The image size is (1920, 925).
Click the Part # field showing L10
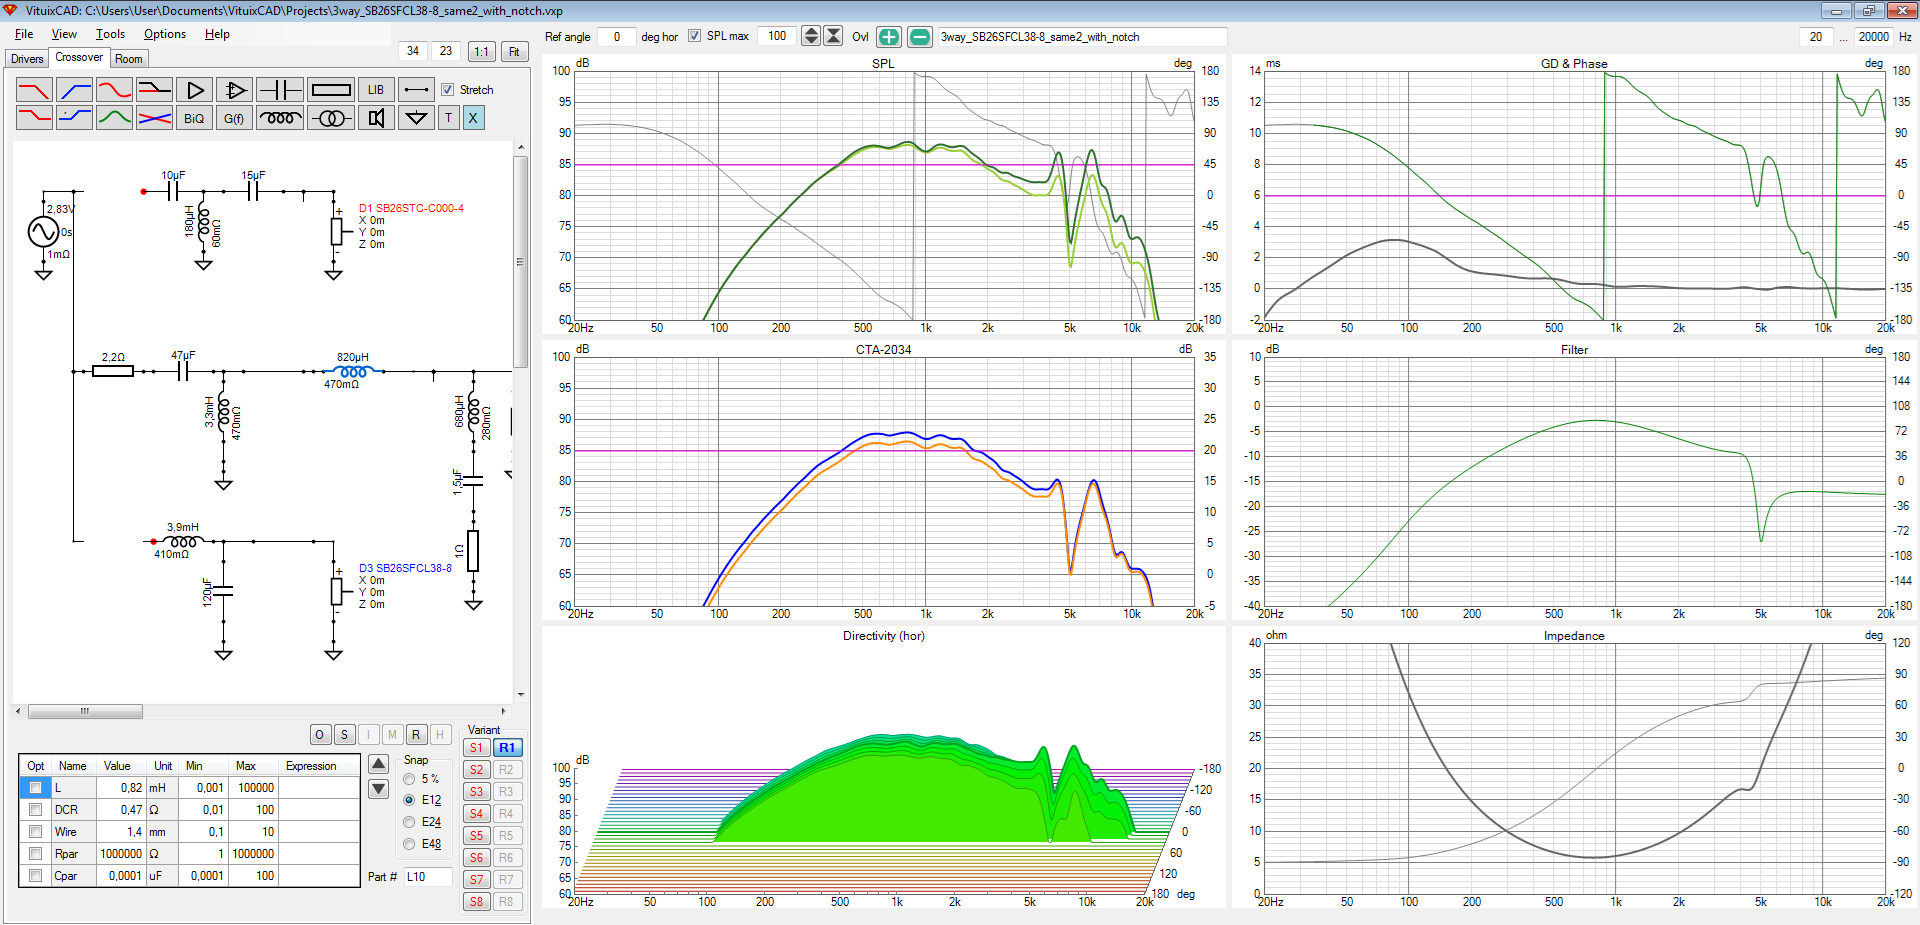point(428,877)
